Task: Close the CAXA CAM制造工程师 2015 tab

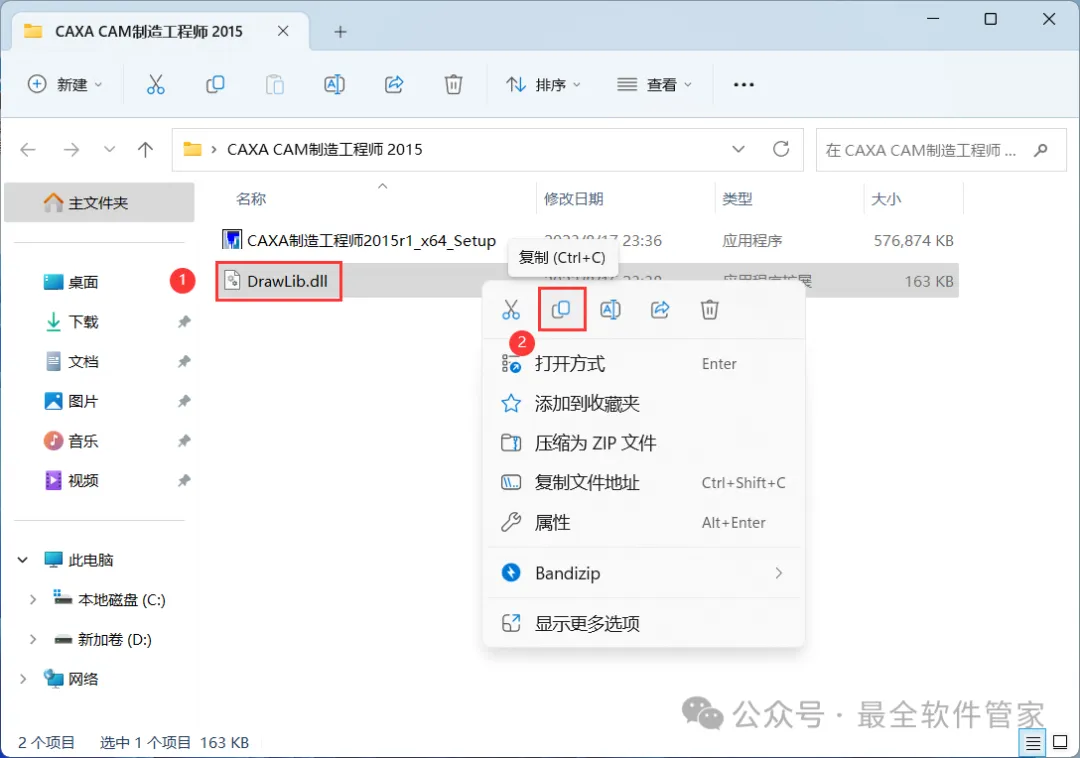Action: (x=283, y=31)
